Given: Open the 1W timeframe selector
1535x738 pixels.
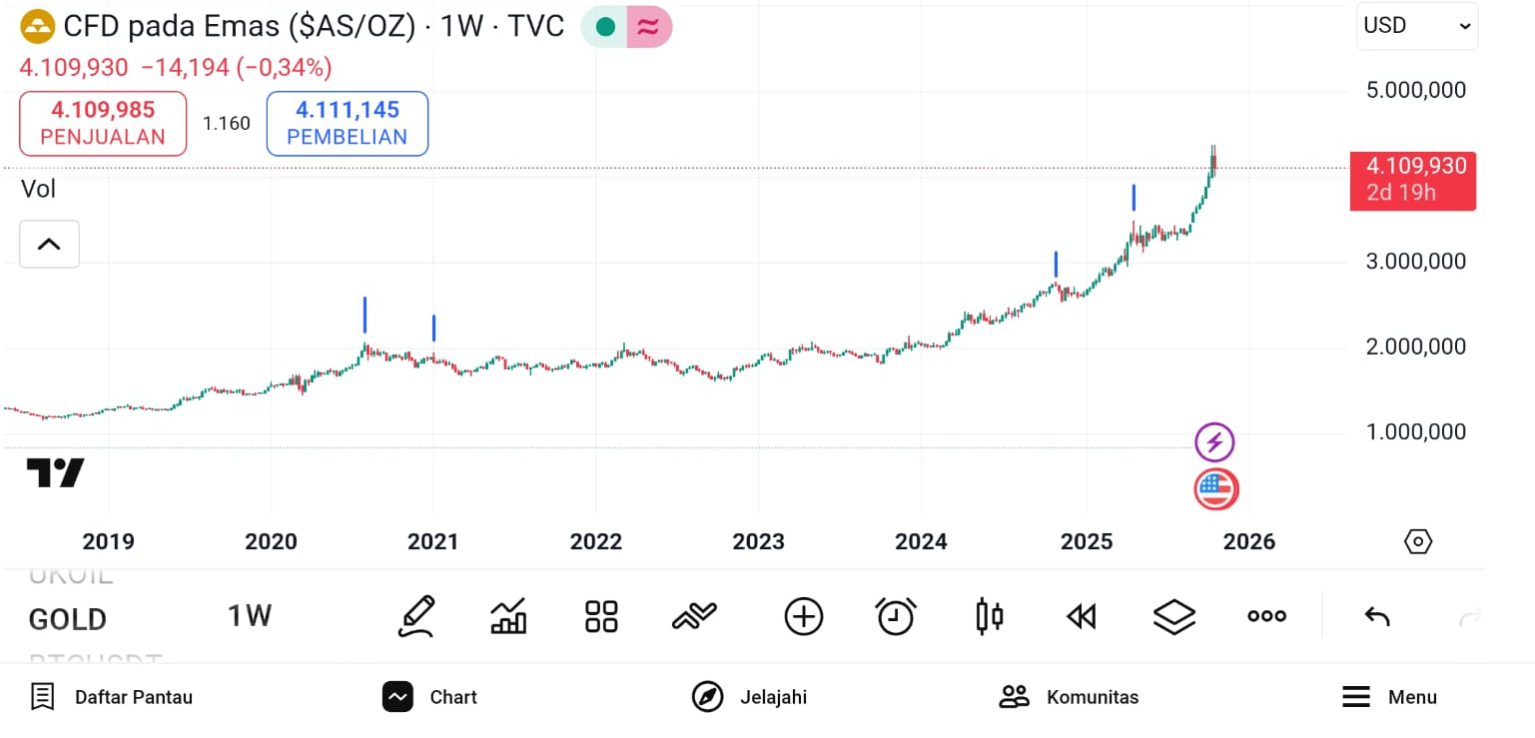Looking at the screenshot, I should point(249,616).
